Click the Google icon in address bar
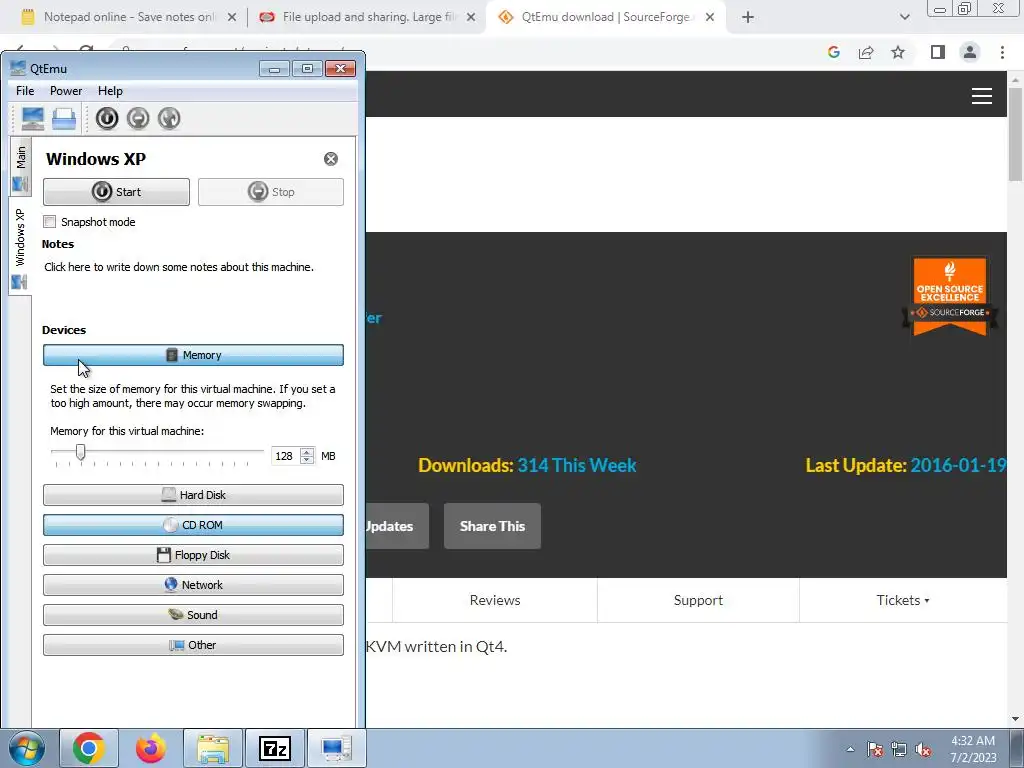This screenshot has height=768, width=1024. [833, 52]
